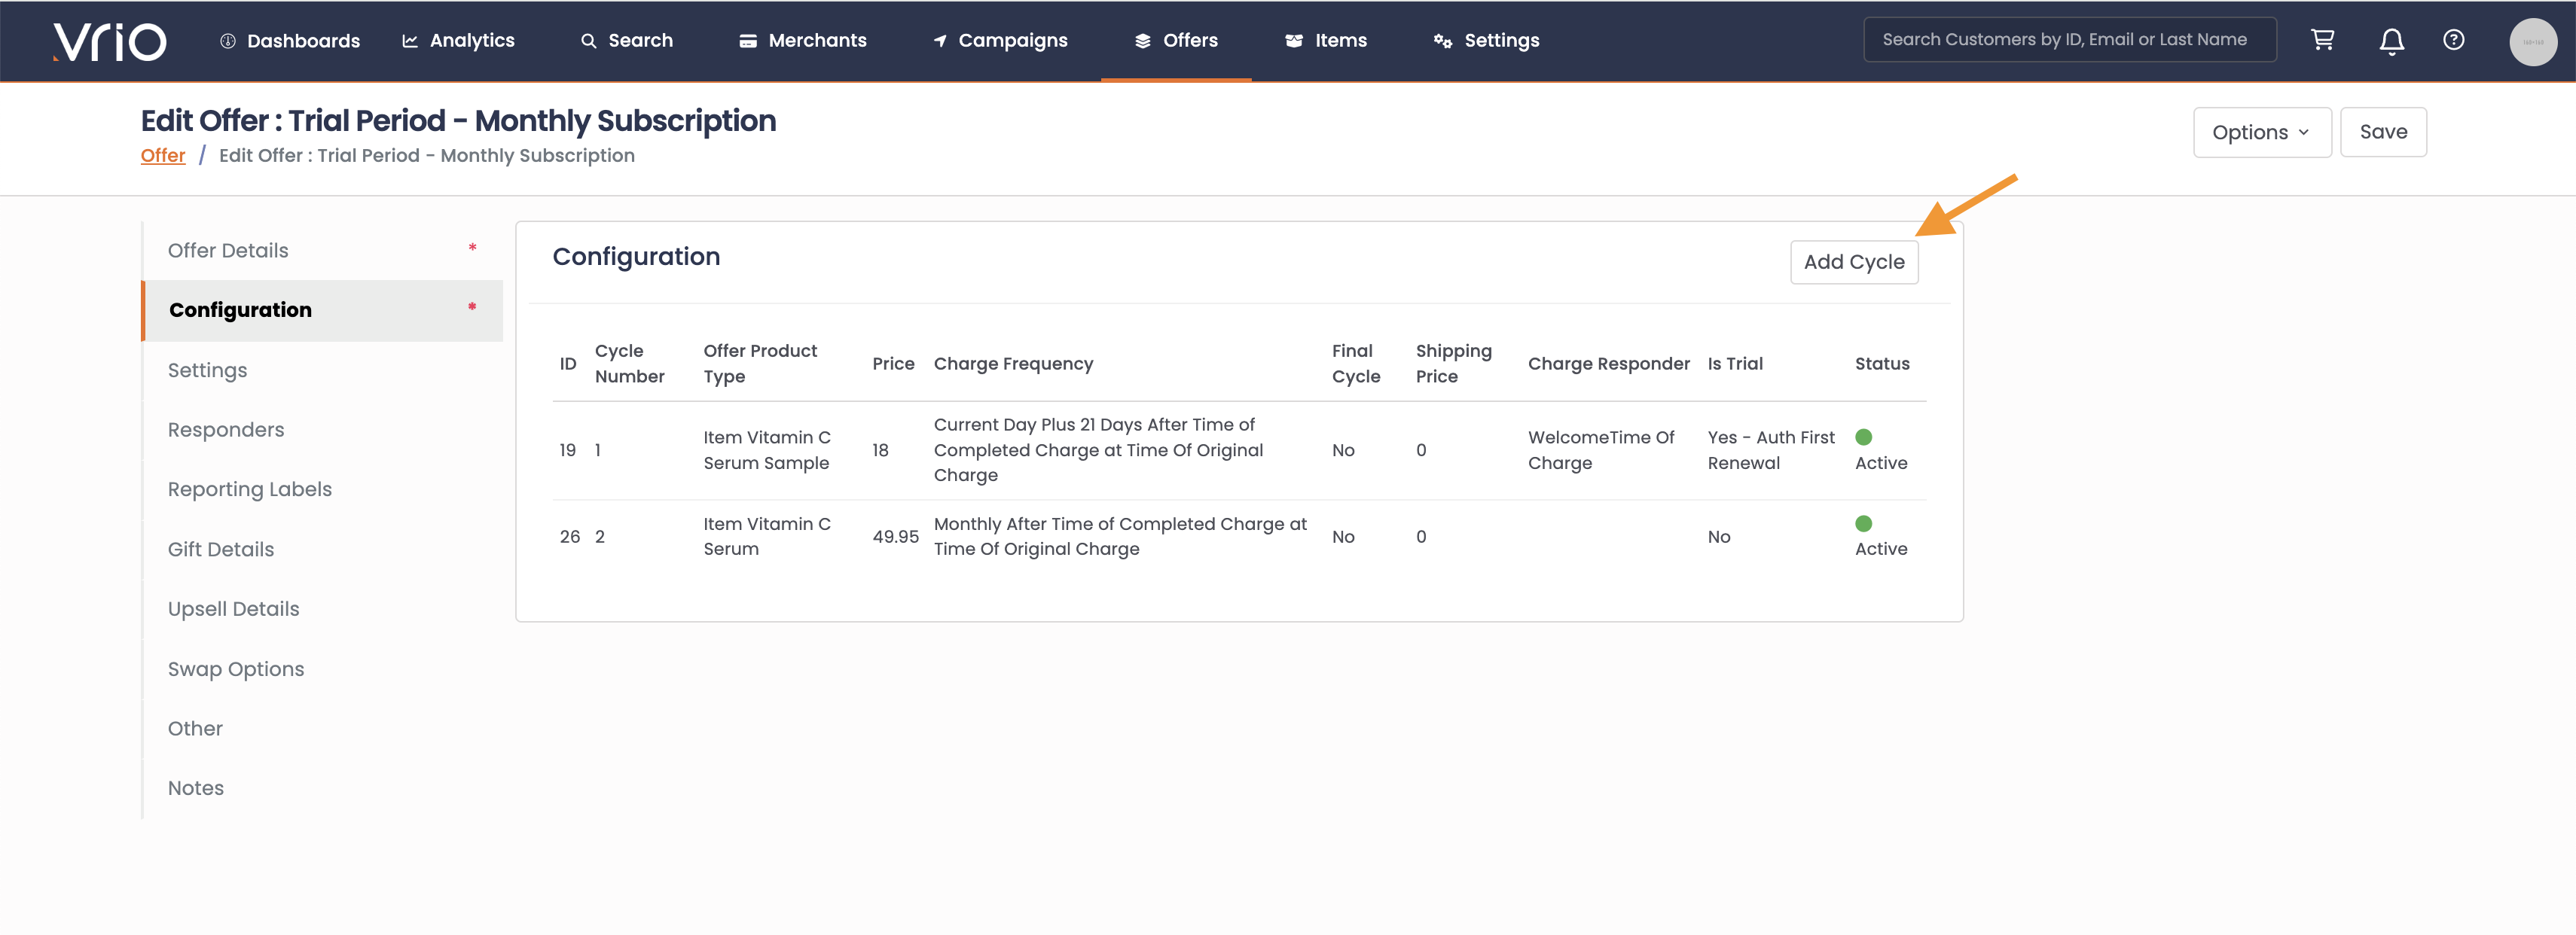The height and width of the screenshot is (935, 2576).
Task: Click 'Item Vitamin C Serum Sample' cell
Action: coord(767,451)
